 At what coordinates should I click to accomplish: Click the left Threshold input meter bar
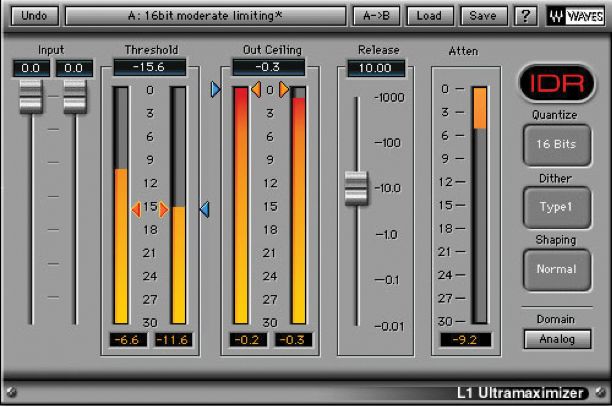121,205
